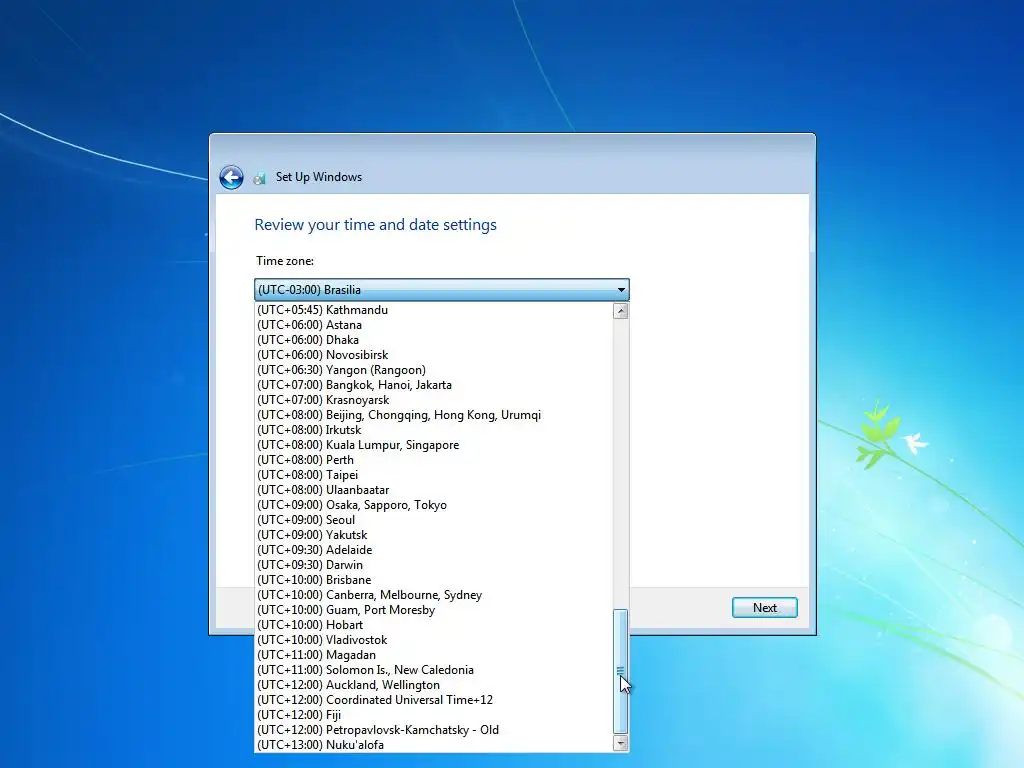The image size is (1024, 768).
Task: Select (UTC+05:45) Kathmandu
Action: 434,310
